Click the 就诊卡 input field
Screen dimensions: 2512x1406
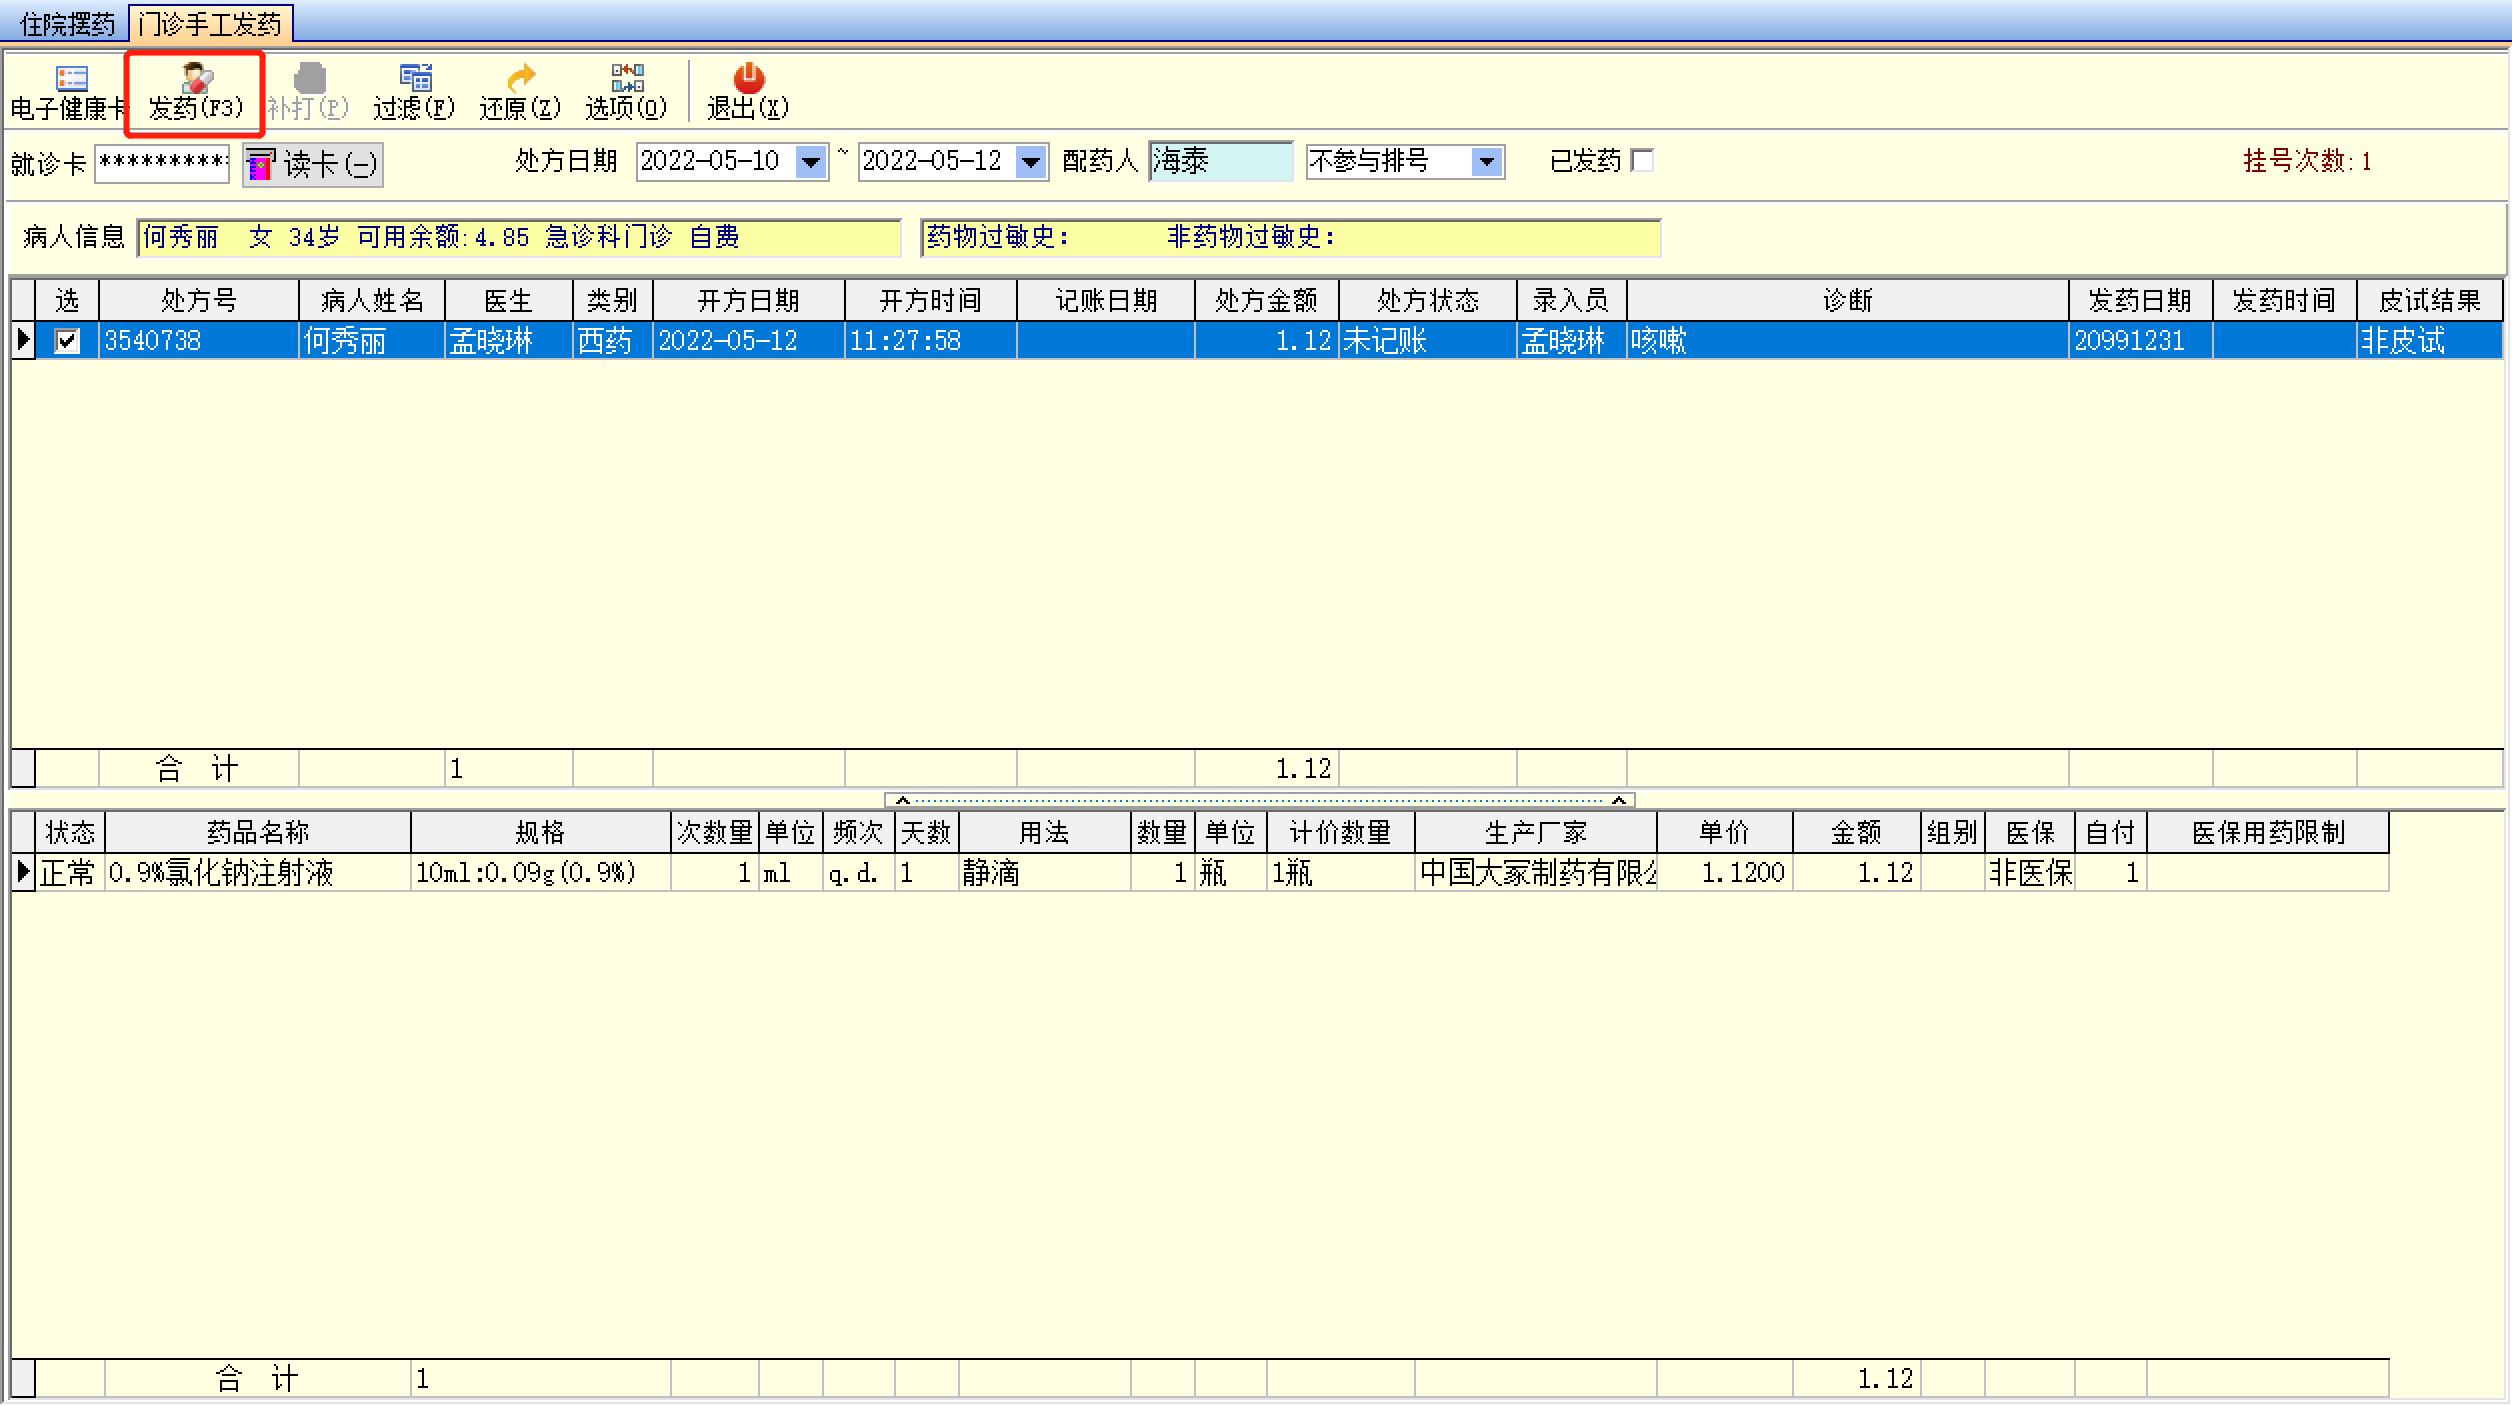(162, 162)
